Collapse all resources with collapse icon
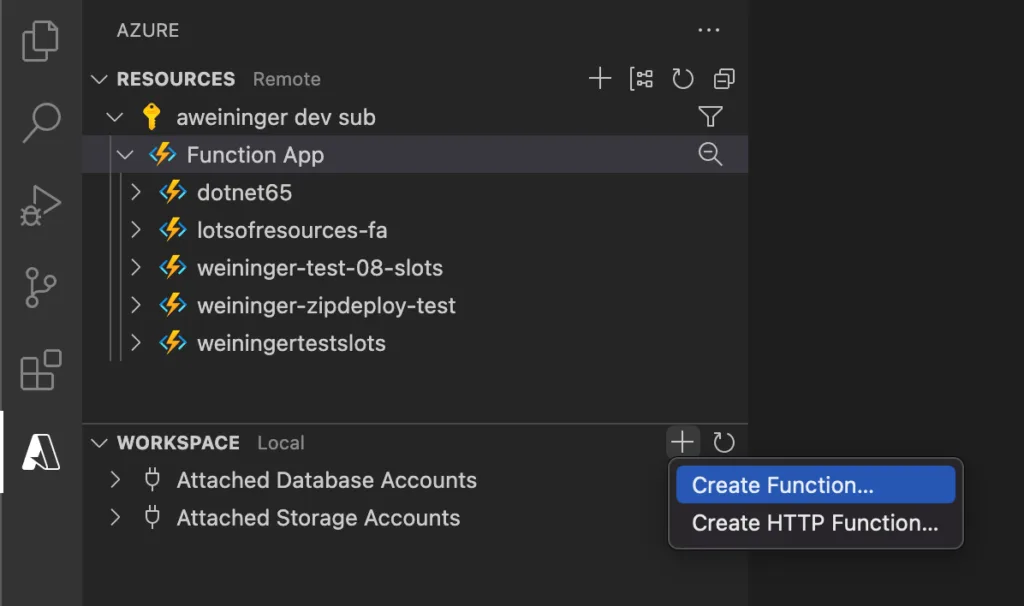Viewport: 1024px width, 606px height. [x=724, y=79]
